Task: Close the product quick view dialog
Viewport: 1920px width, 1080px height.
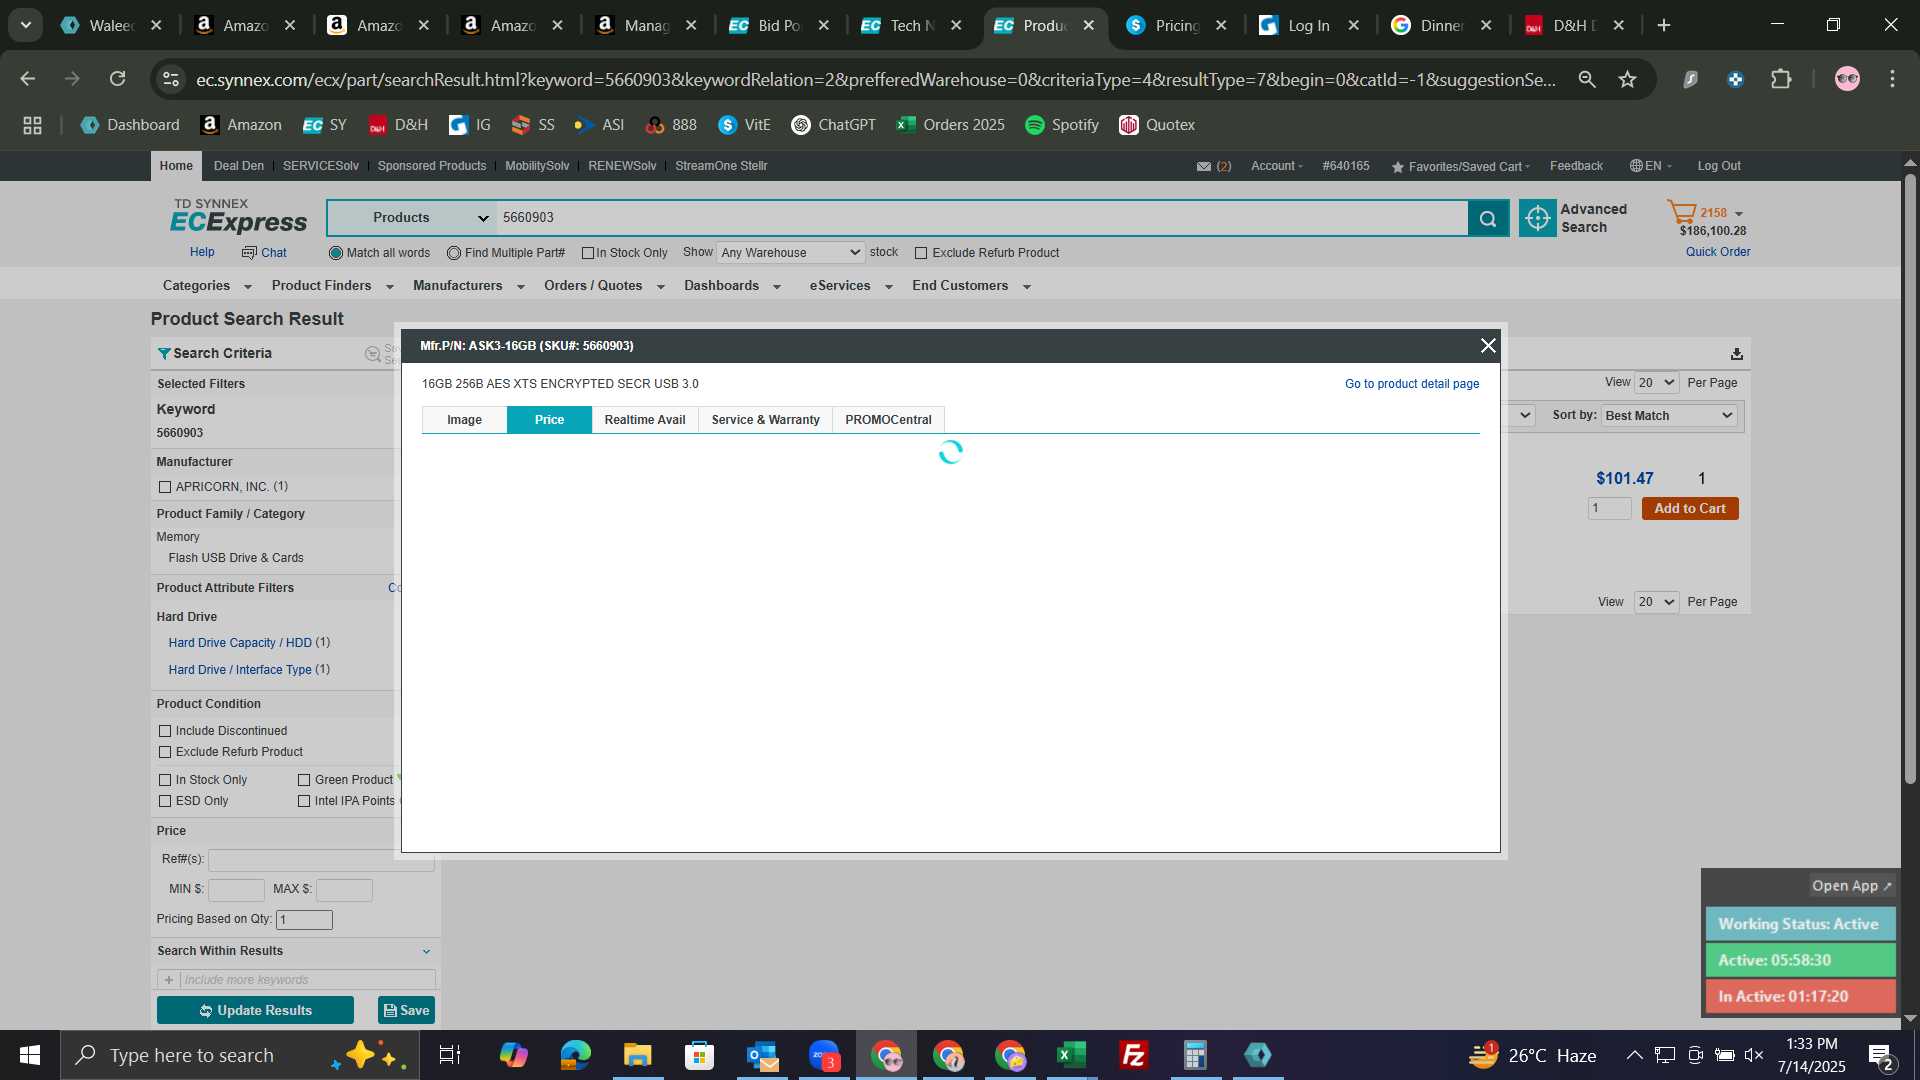Action: (1488, 345)
